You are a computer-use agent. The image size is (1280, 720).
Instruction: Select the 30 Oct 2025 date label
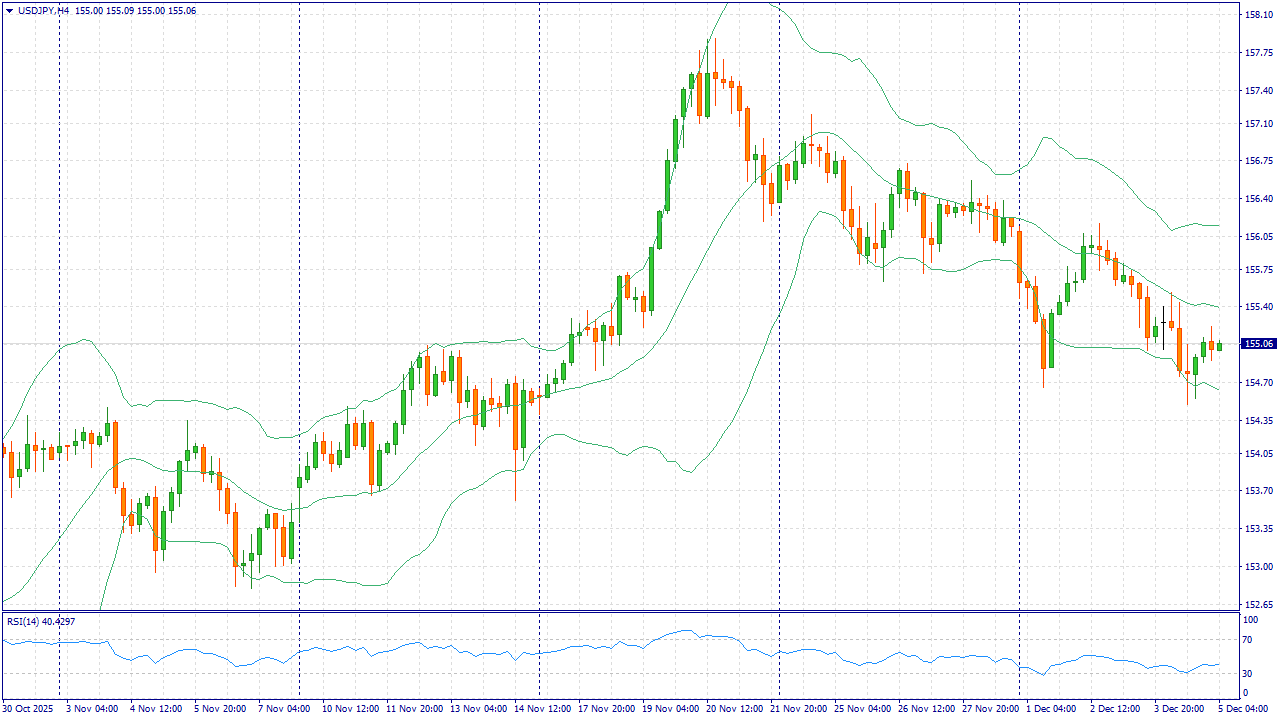pos(27,708)
